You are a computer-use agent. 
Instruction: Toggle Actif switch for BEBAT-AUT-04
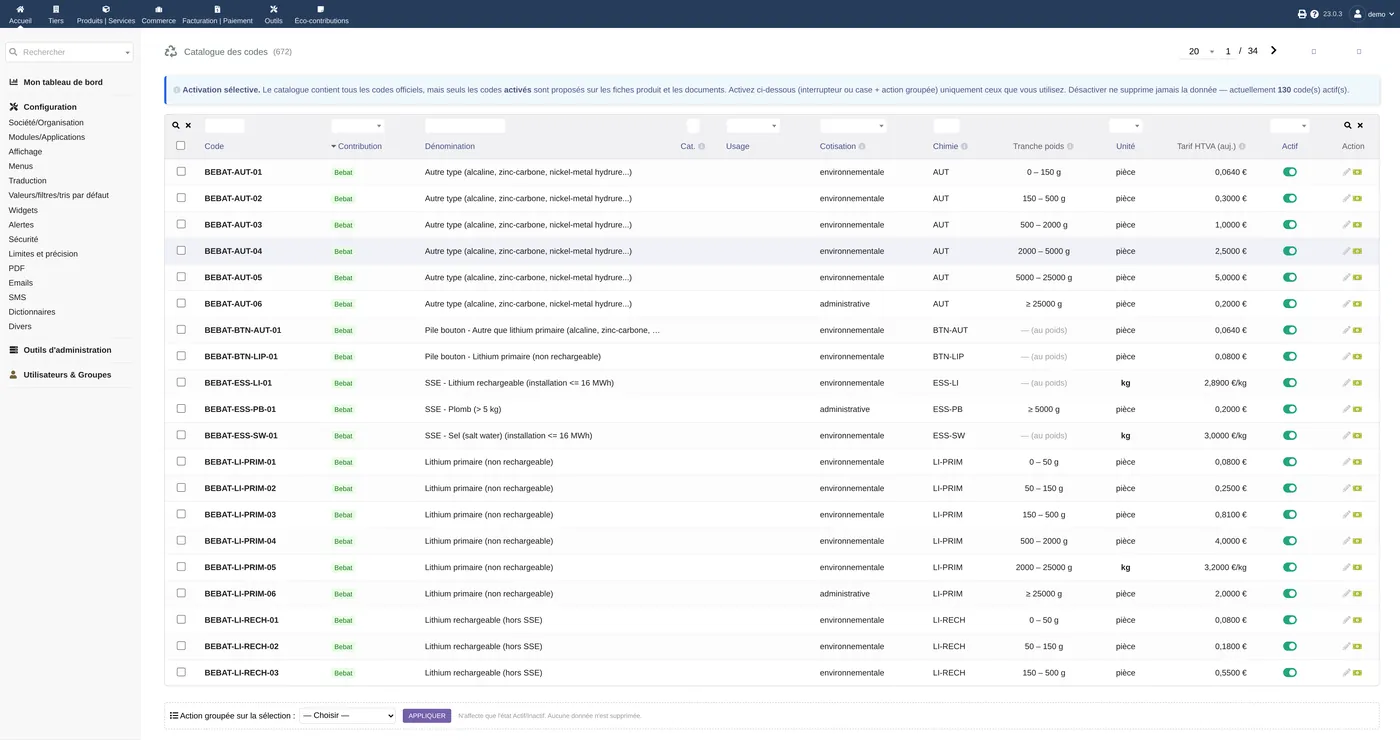pos(1290,251)
